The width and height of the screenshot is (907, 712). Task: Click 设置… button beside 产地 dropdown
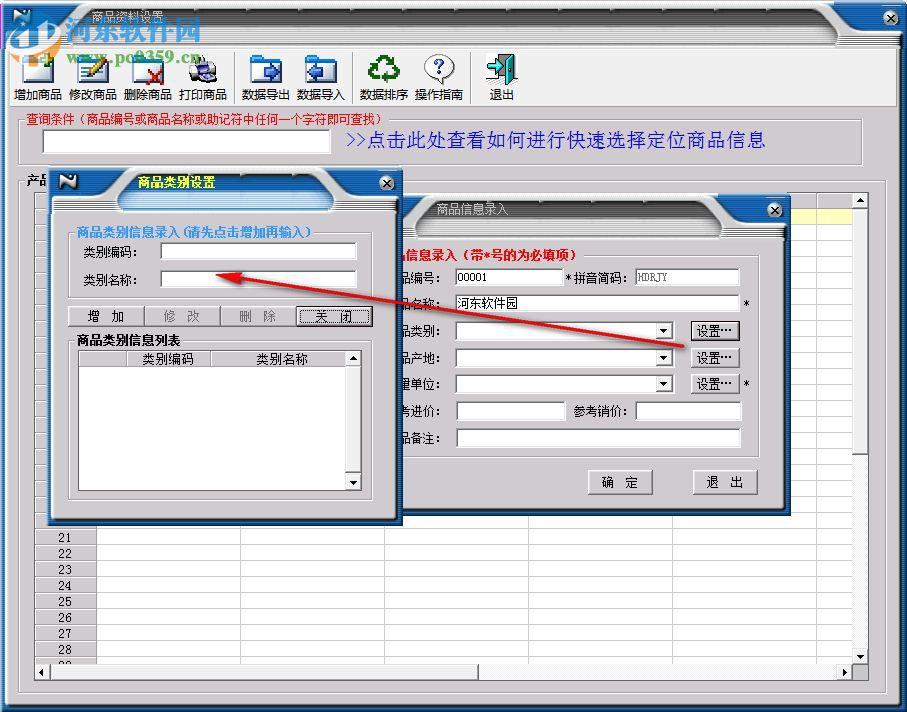click(x=715, y=358)
